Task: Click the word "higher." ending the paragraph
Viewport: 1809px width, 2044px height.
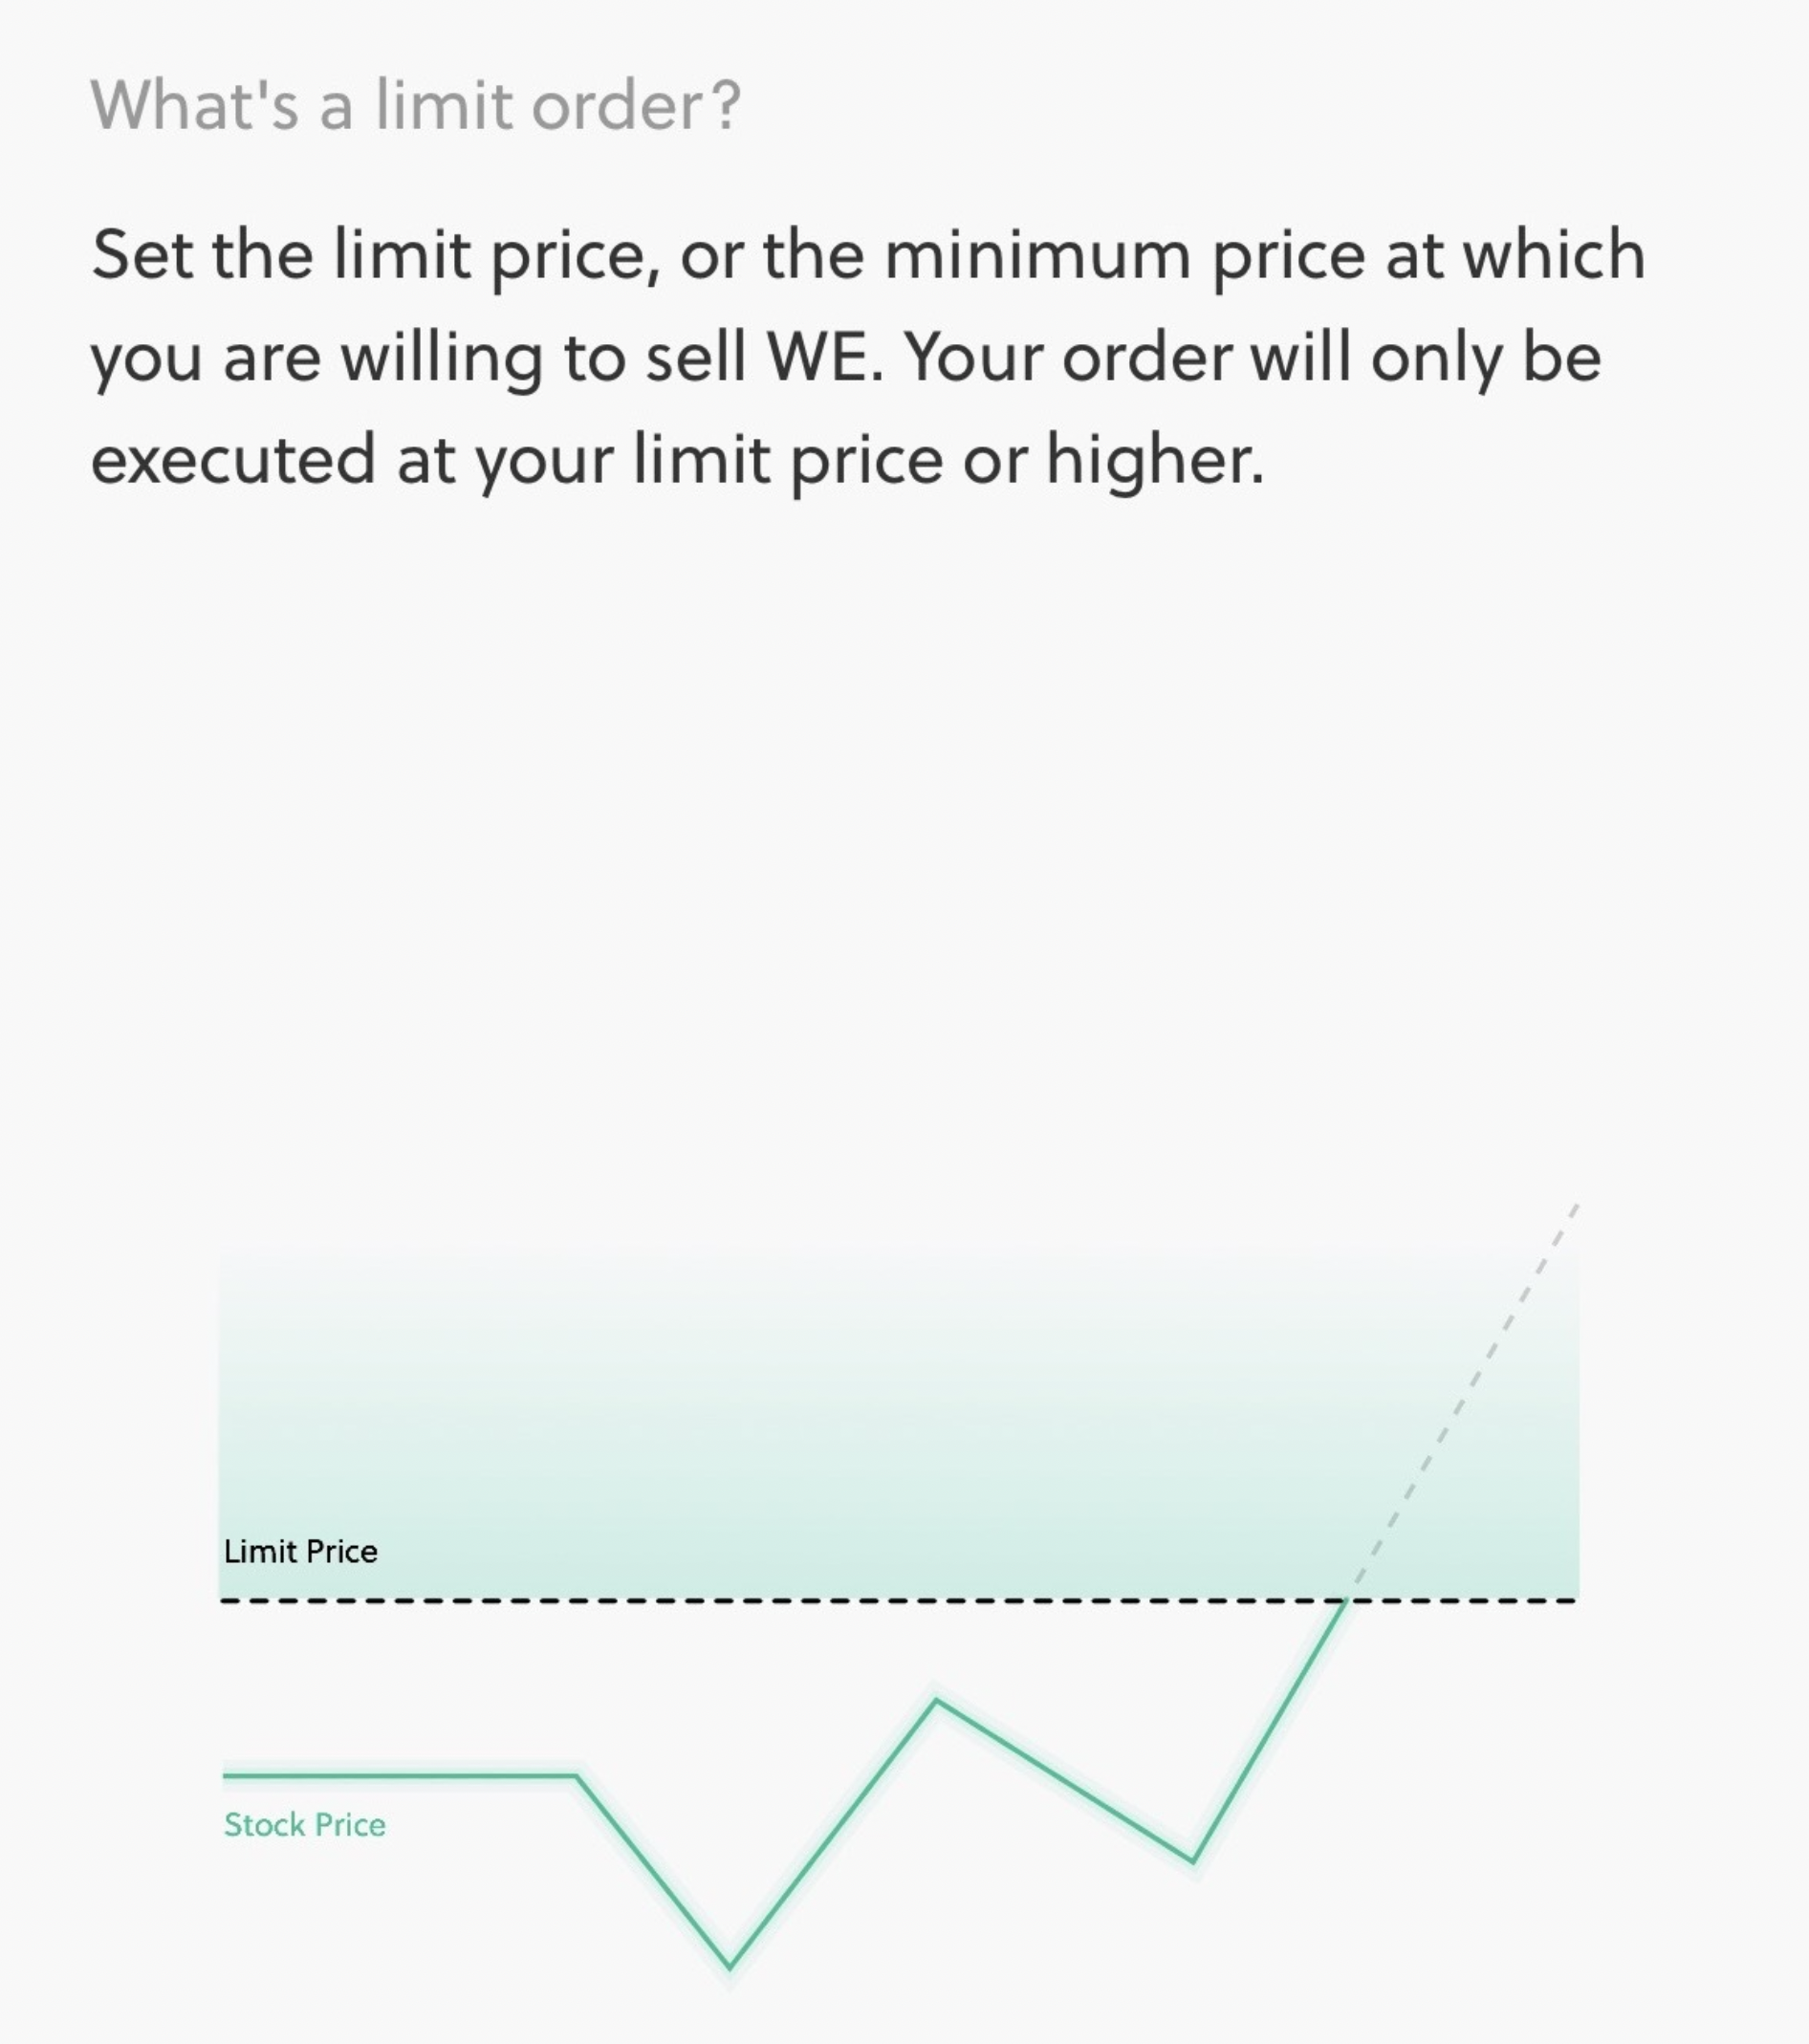Action: point(1156,460)
